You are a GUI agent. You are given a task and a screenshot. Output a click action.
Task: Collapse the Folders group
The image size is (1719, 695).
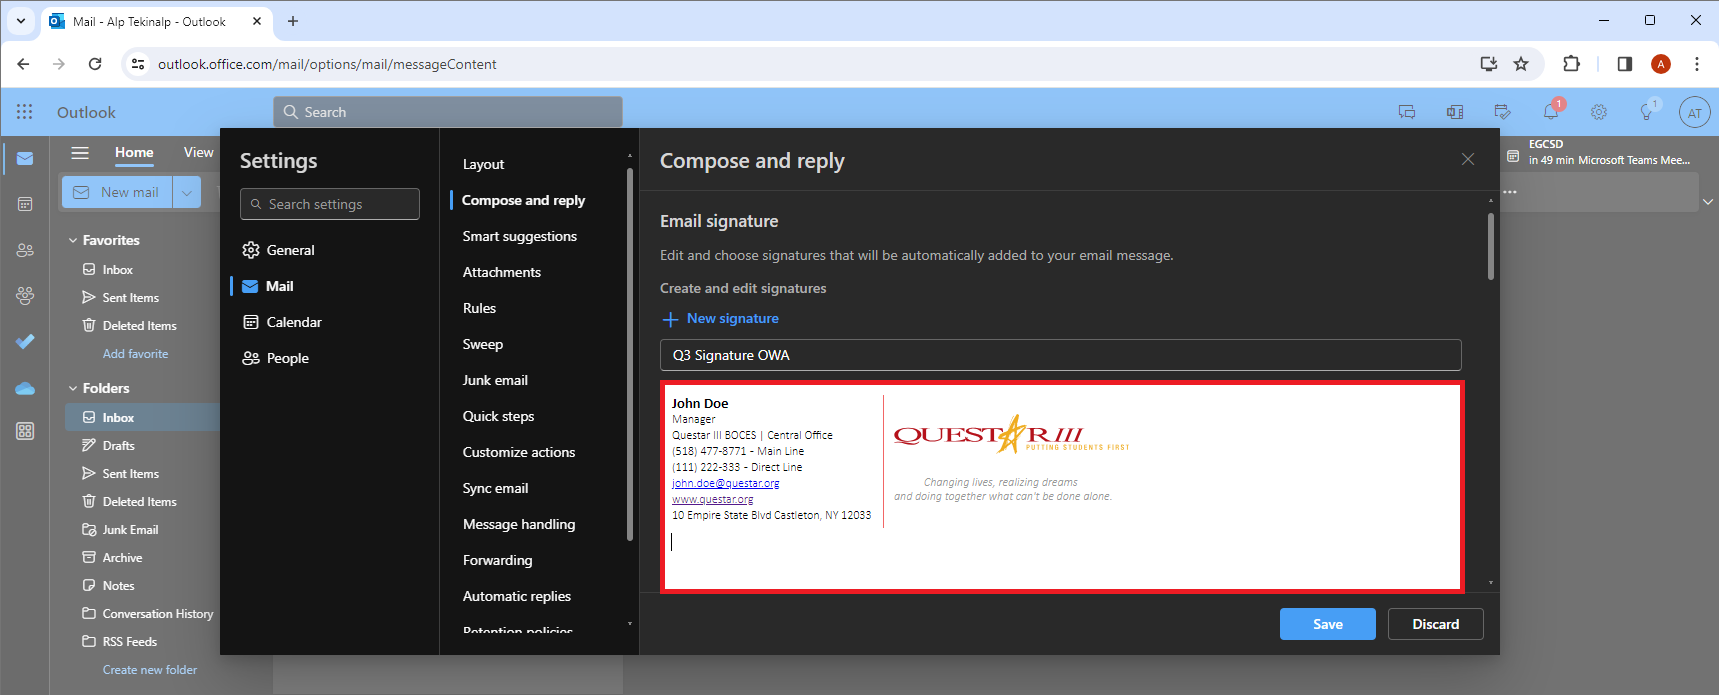[x=73, y=388]
